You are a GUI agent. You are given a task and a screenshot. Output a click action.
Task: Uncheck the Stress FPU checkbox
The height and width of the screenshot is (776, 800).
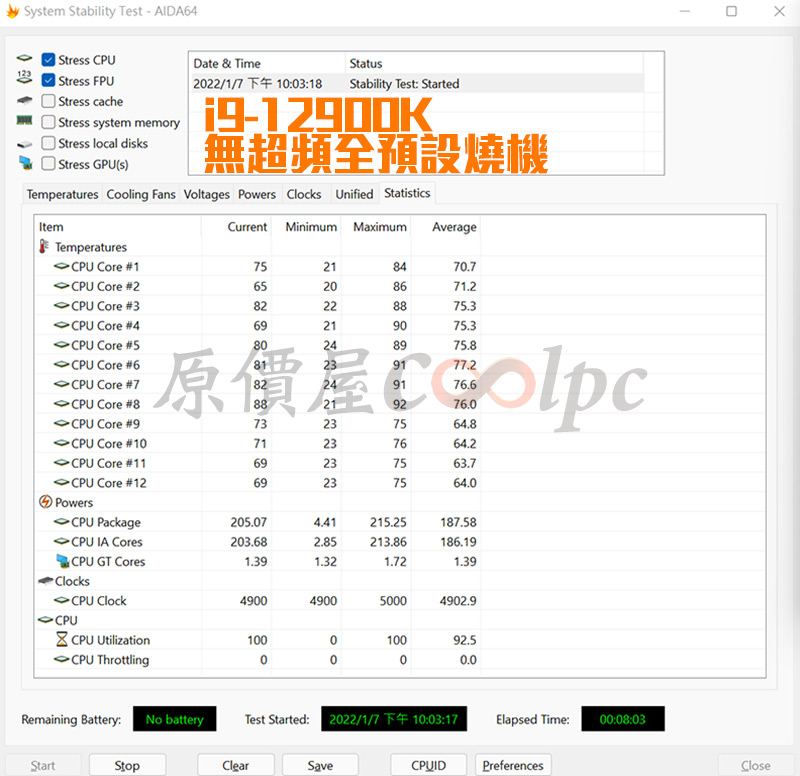pos(48,80)
